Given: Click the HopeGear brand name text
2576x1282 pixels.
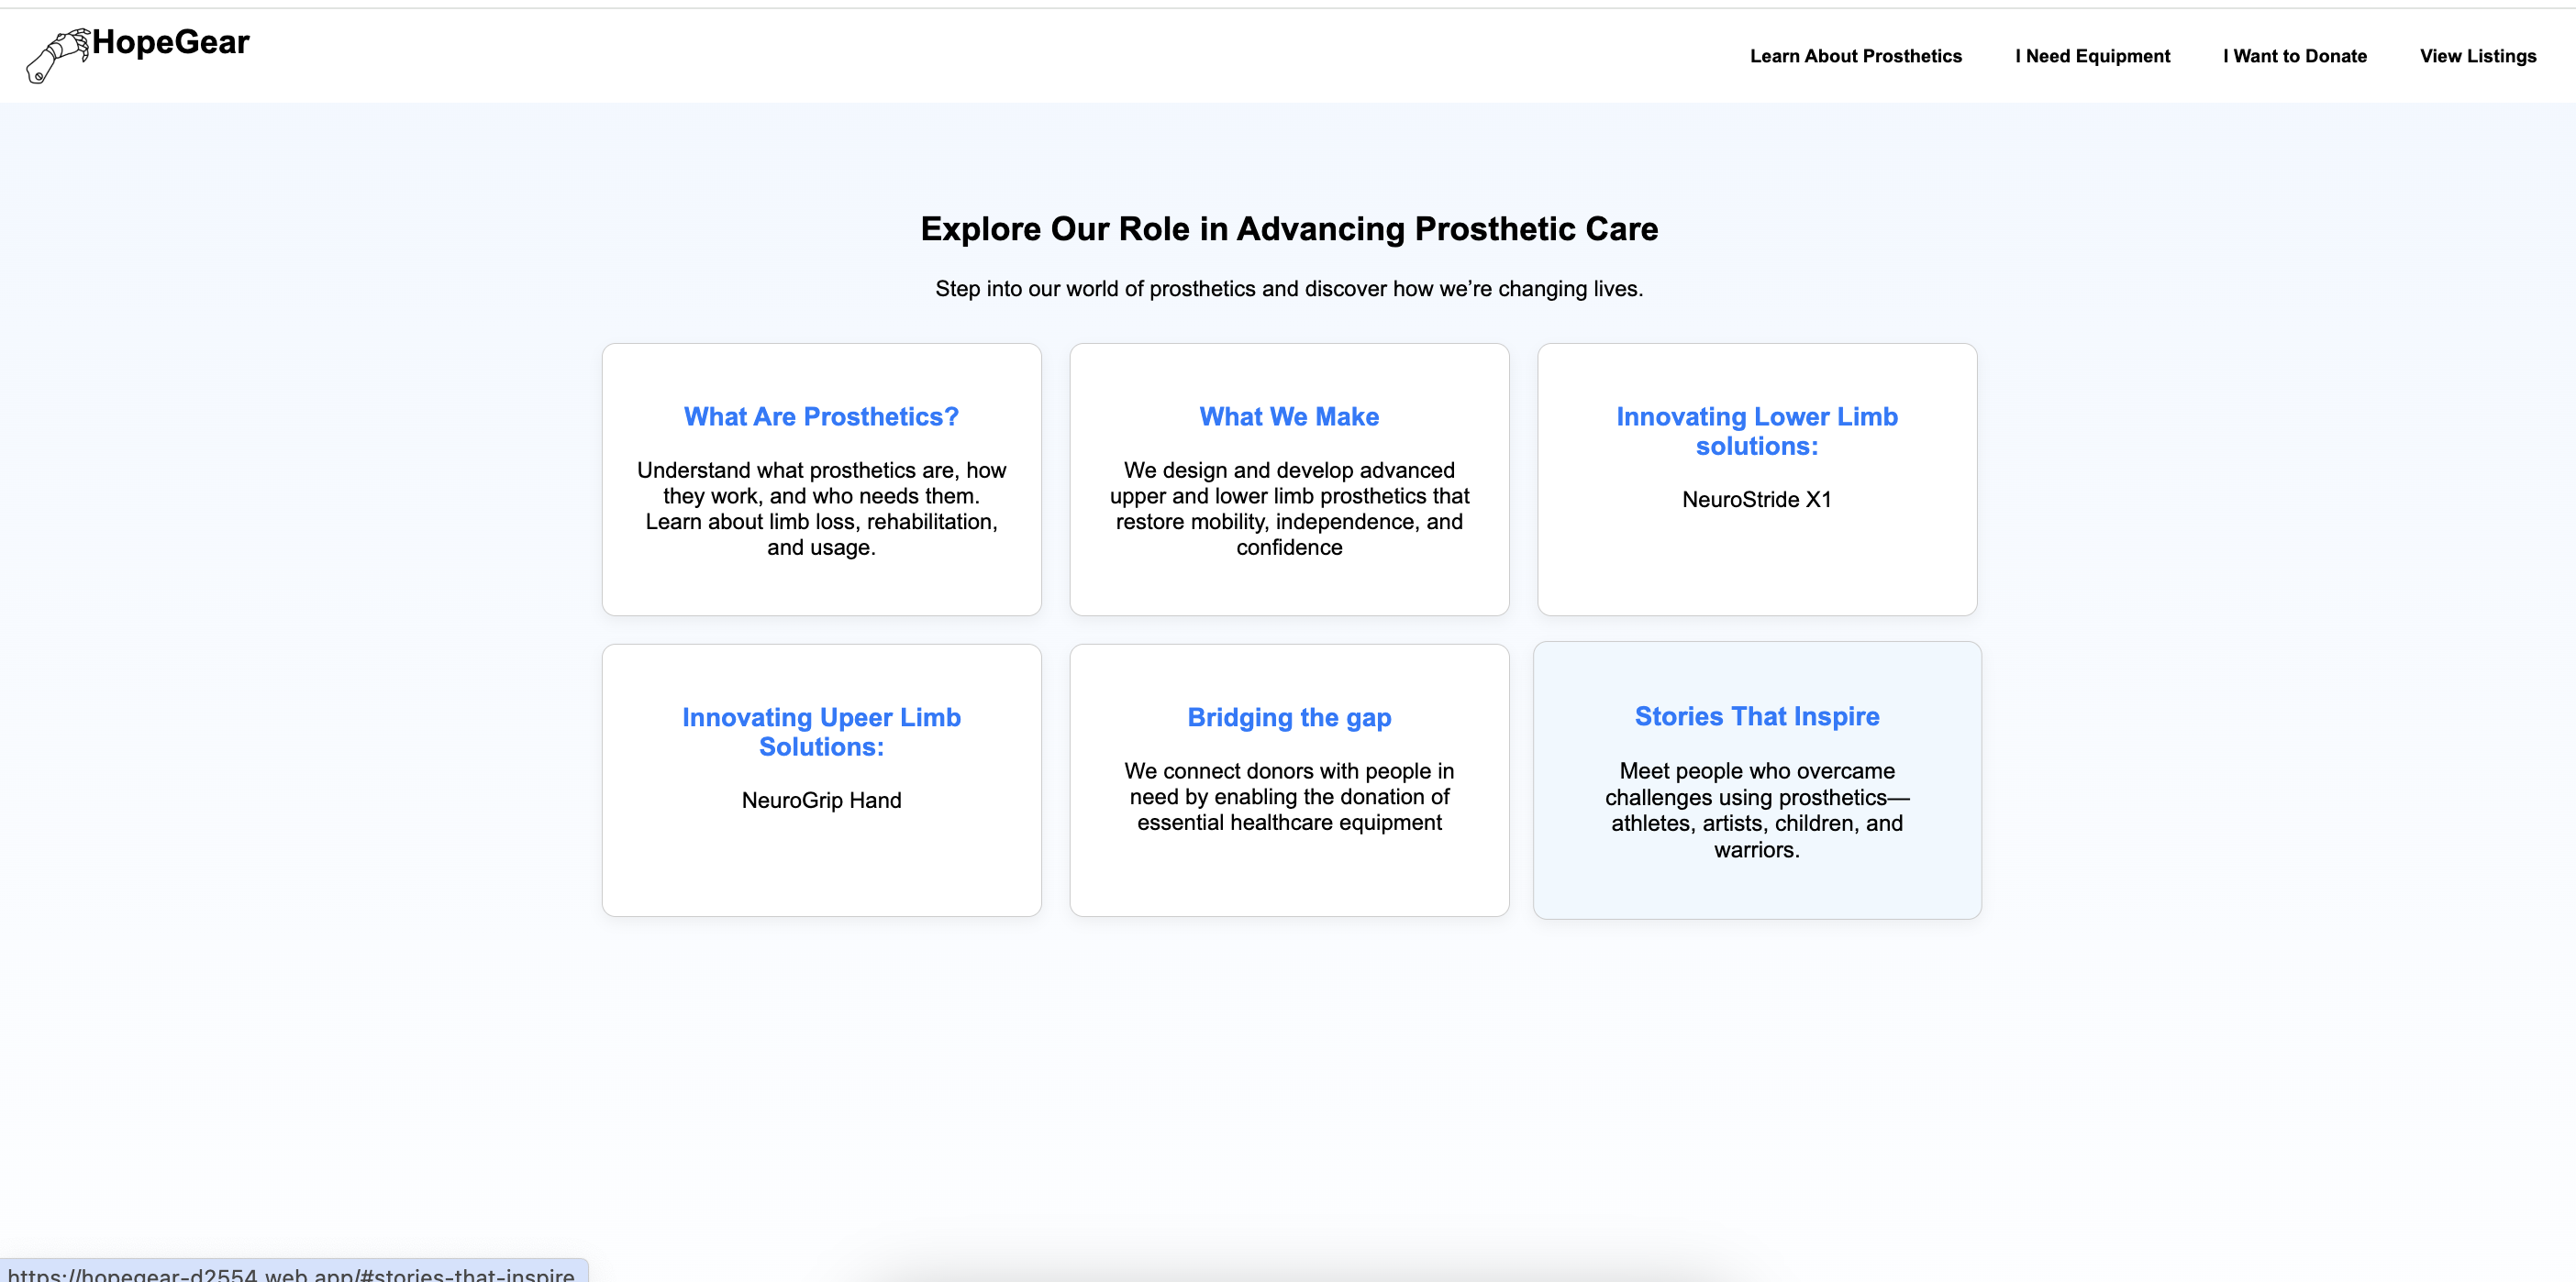Looking at the screenshot, I should [x=171, y=43].
